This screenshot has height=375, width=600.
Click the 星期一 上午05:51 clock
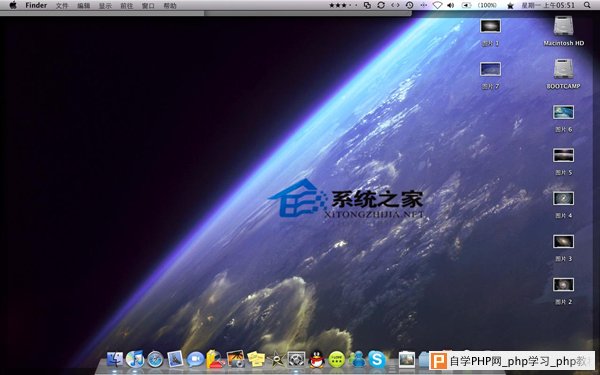click(548, 5)
